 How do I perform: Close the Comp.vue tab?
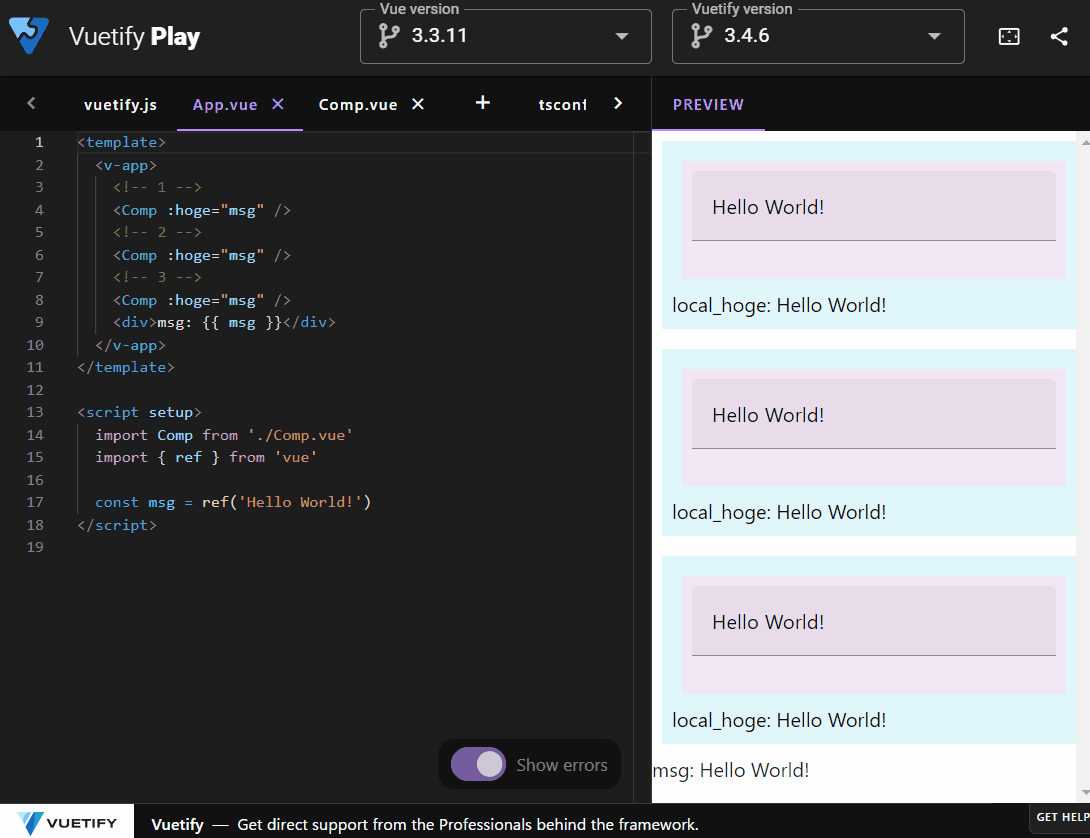click(x=417, y=102)
